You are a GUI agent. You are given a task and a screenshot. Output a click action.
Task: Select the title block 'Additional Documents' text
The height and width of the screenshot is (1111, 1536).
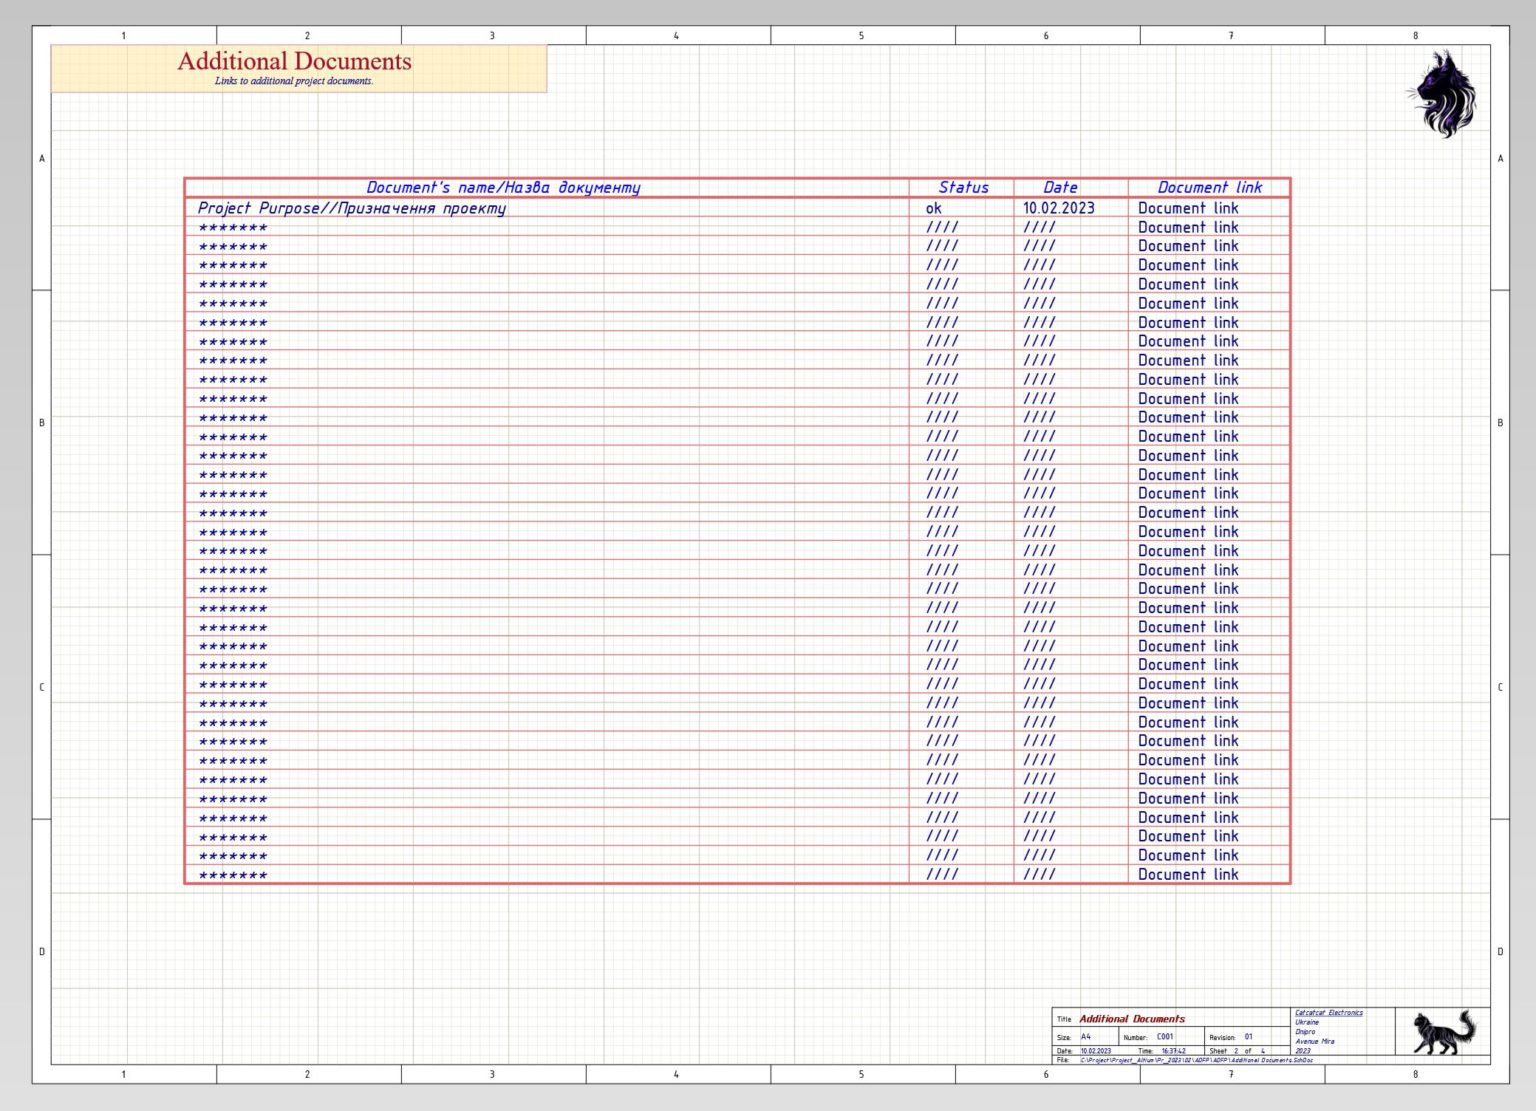click(1131, 1019)
